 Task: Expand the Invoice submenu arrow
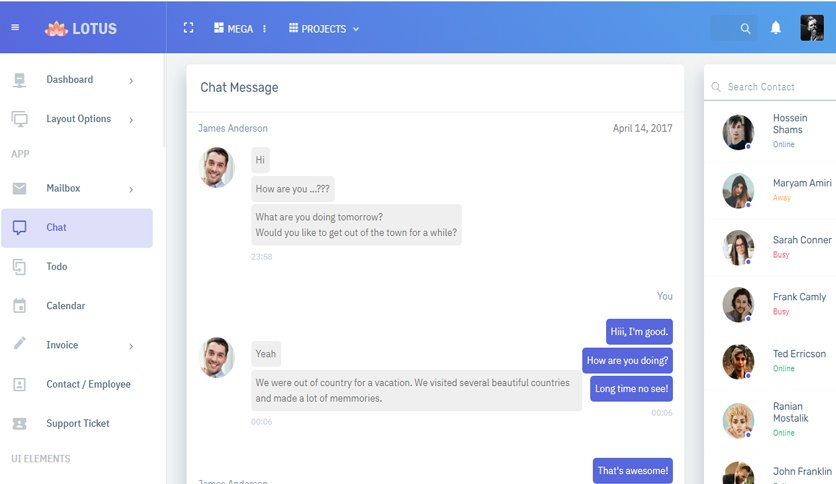point(131,346)
